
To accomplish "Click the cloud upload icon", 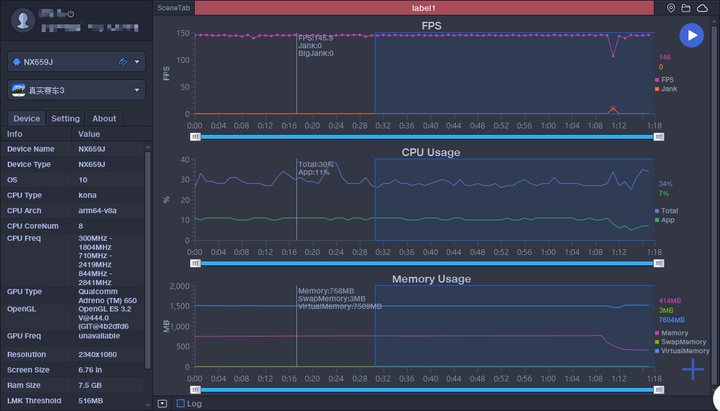I will (x=702, y=8).
